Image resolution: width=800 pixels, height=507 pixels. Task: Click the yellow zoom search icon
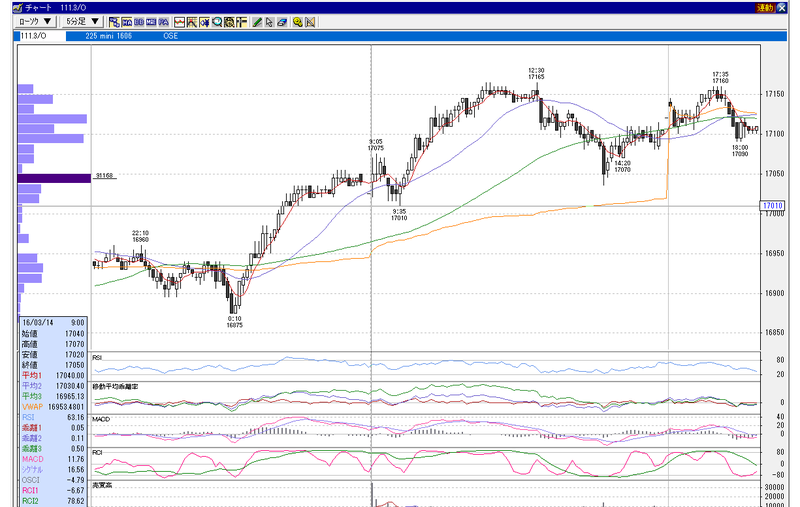tap(297, 22)
